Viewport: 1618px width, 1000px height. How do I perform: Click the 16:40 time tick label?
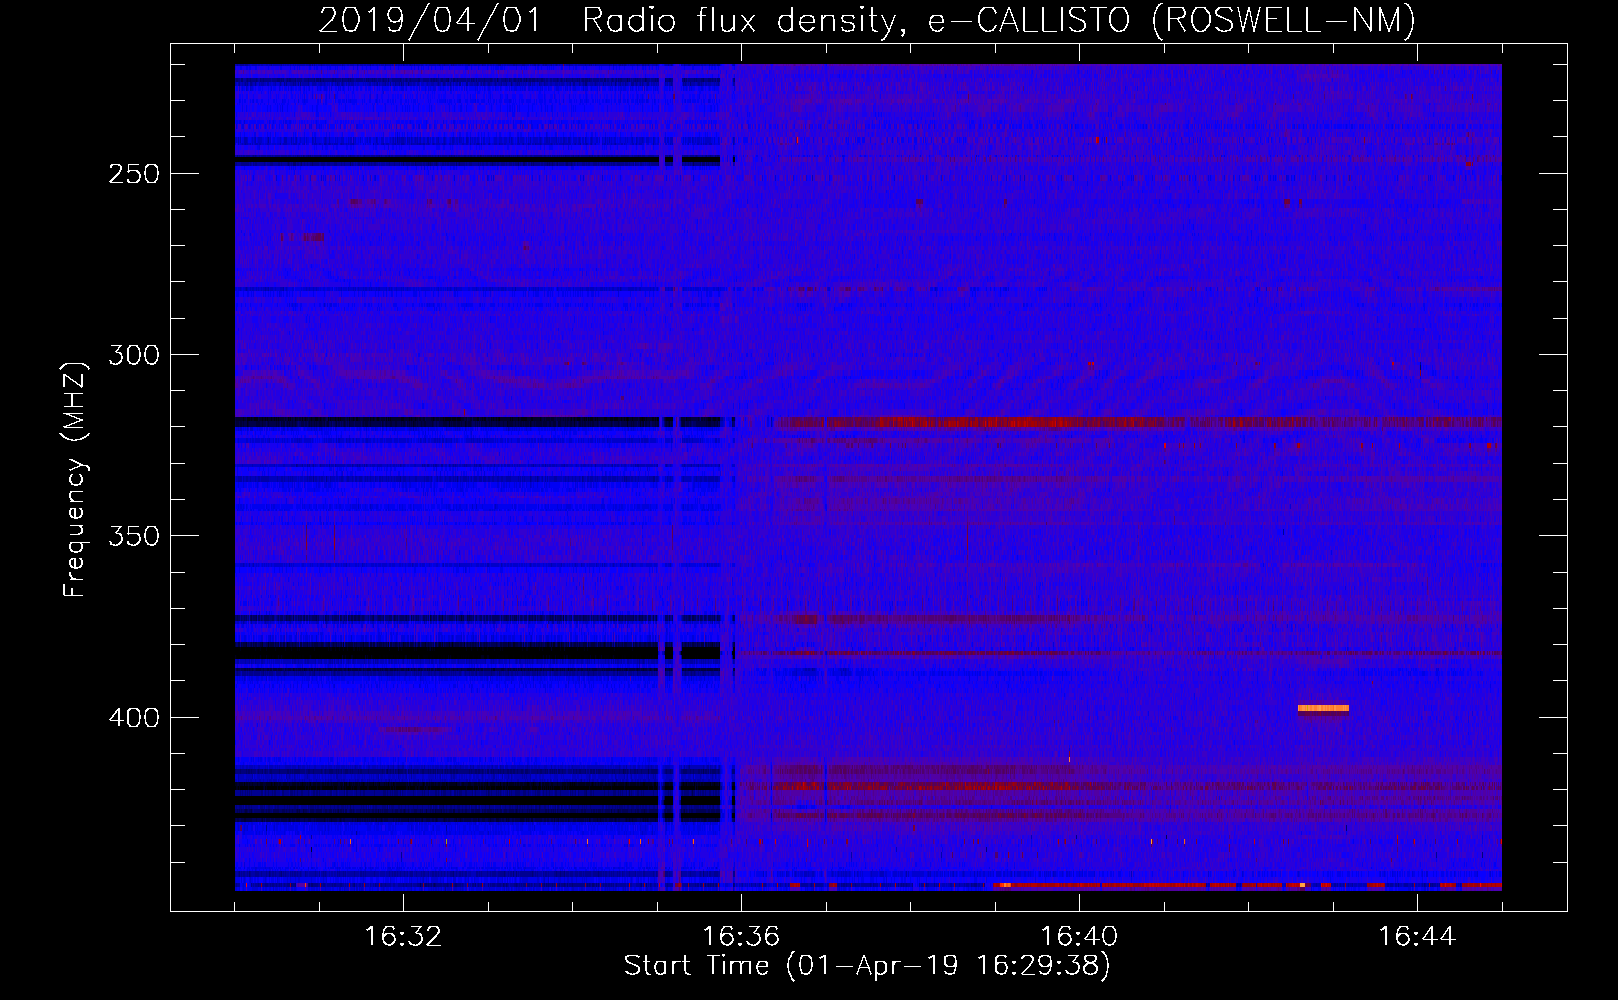1079,937
